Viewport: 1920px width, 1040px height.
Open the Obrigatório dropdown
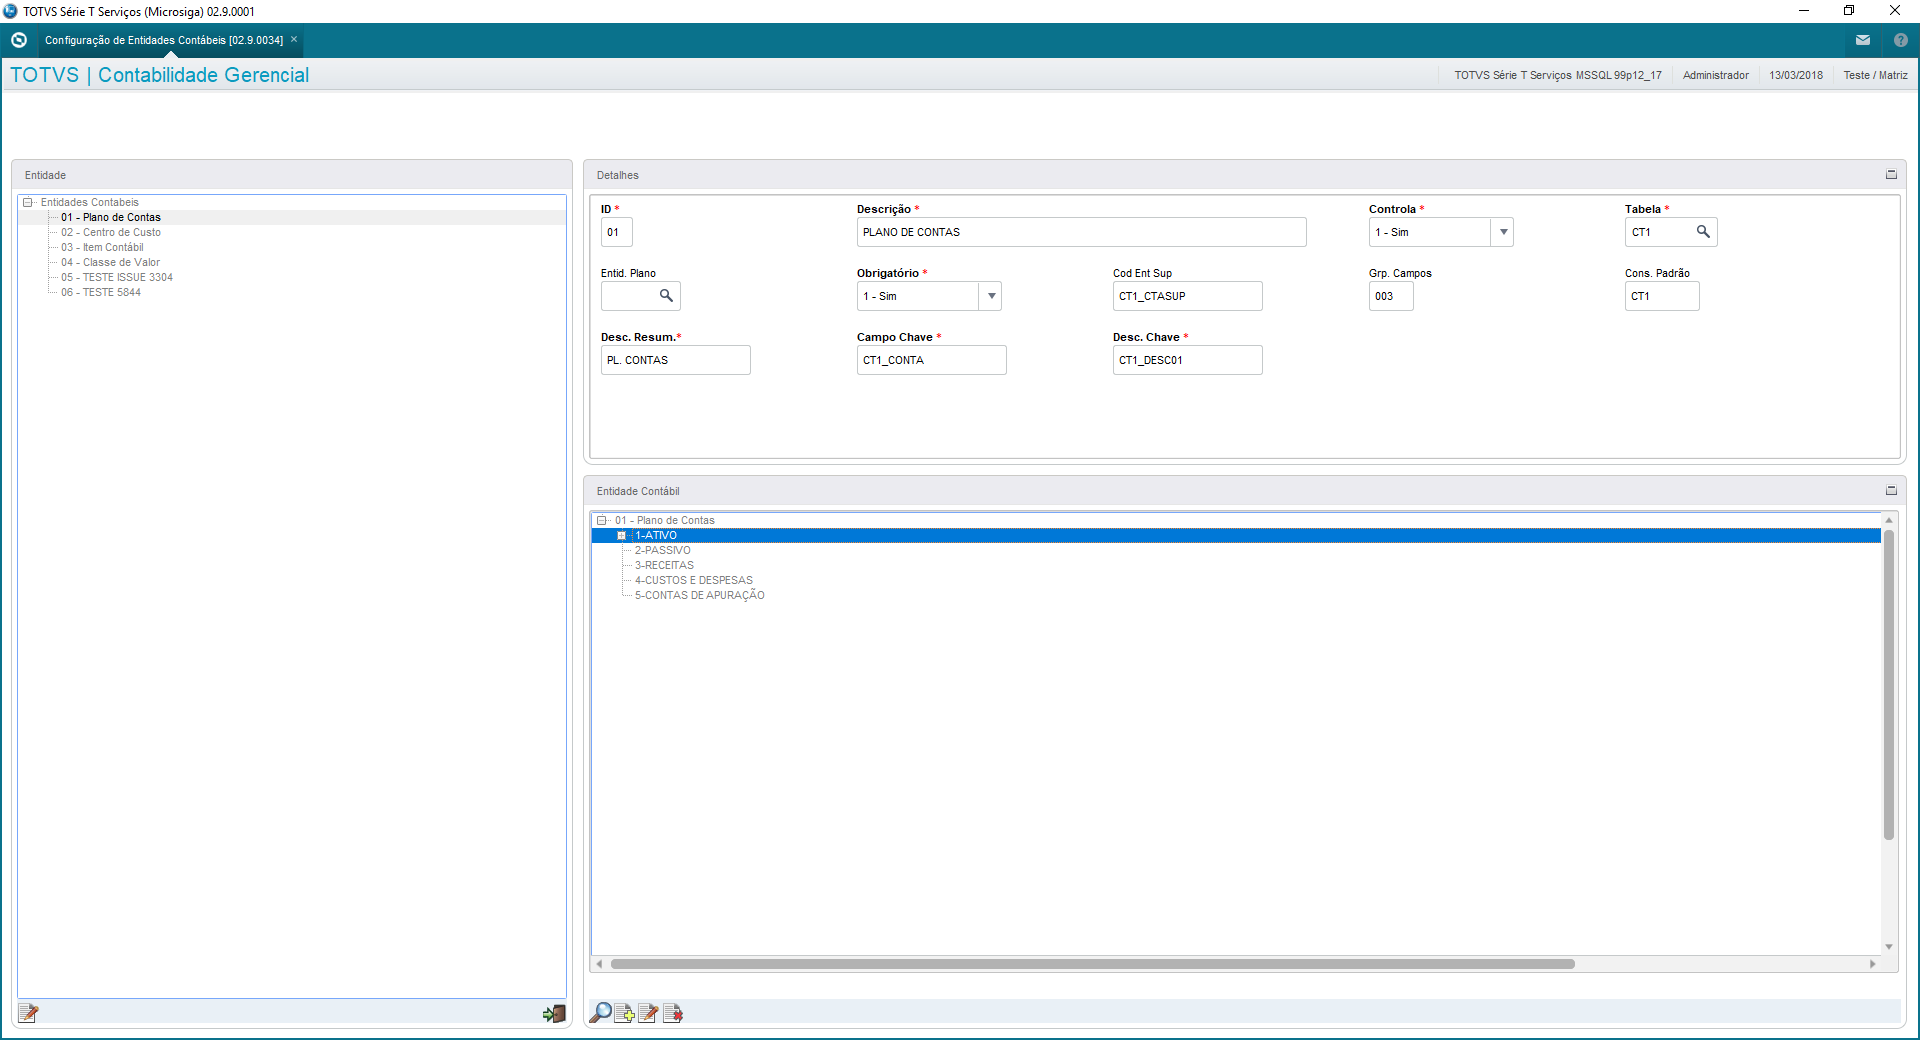[x=991, y=296]
